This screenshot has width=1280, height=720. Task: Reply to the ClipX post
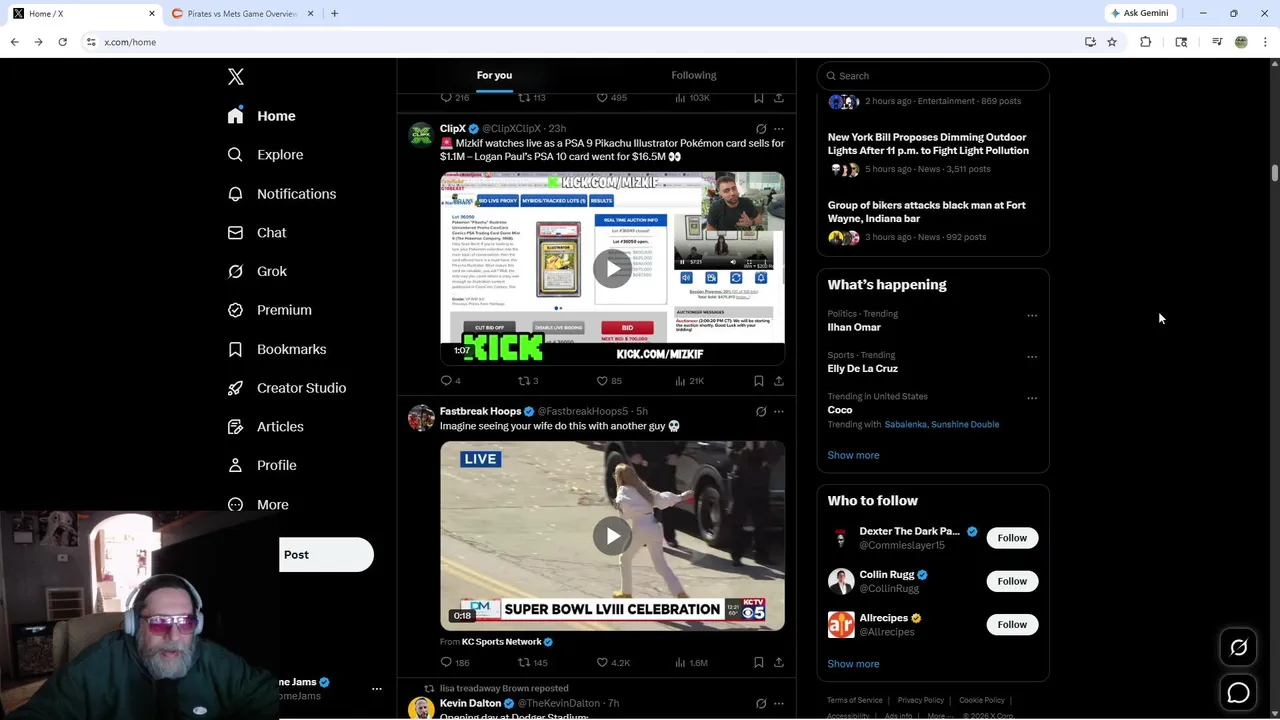(x=450, y=381)
